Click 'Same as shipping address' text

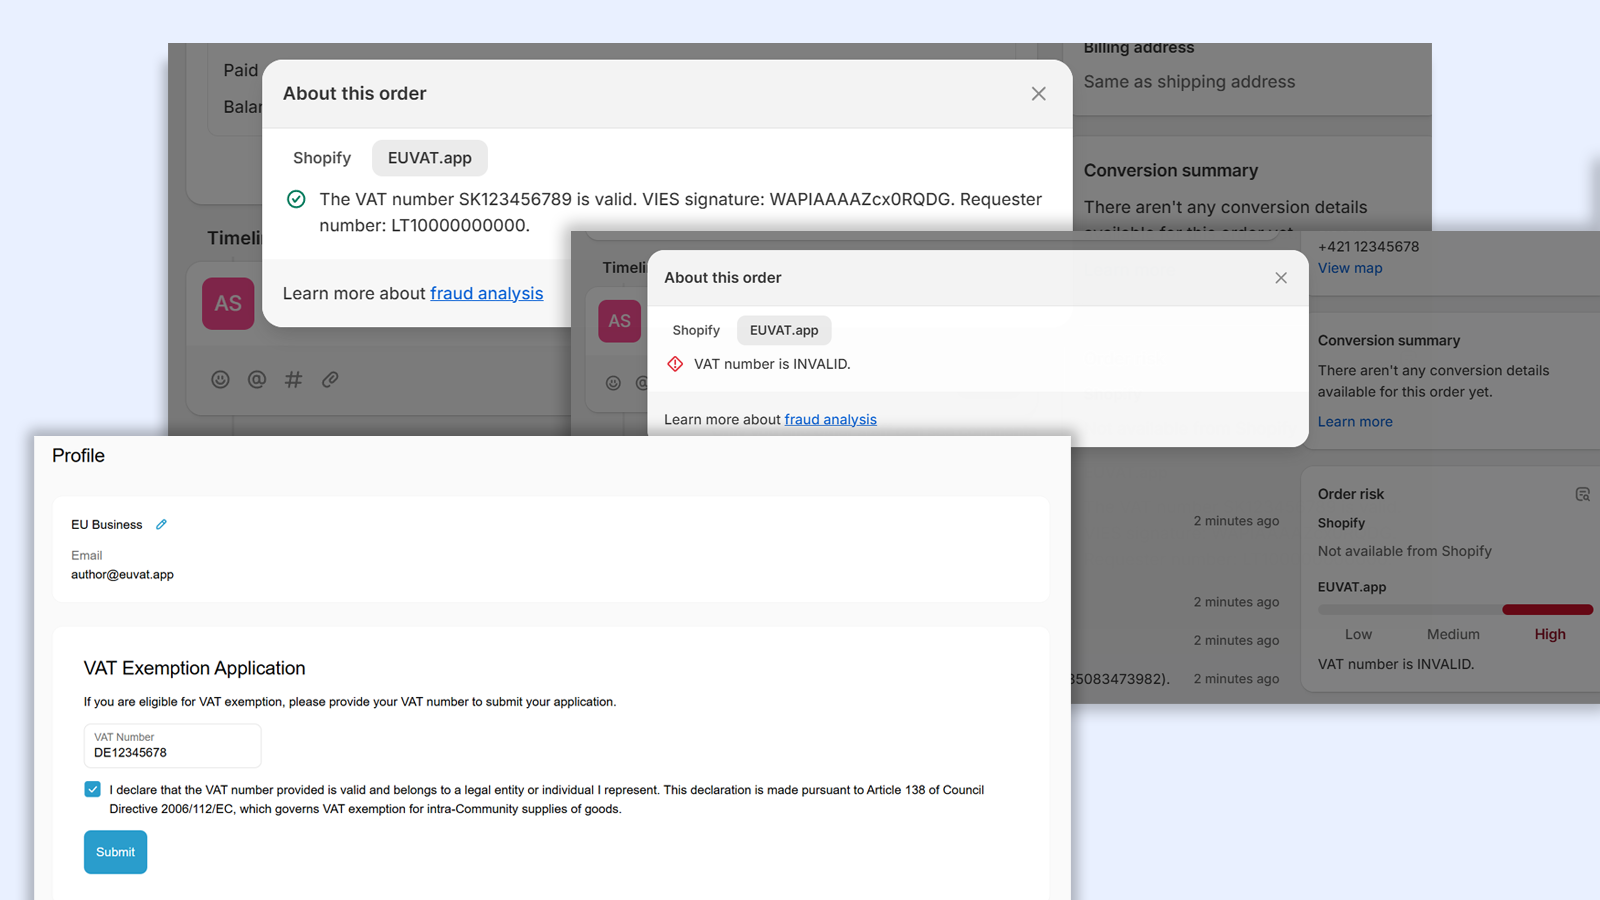click(x=1189, y=82)
